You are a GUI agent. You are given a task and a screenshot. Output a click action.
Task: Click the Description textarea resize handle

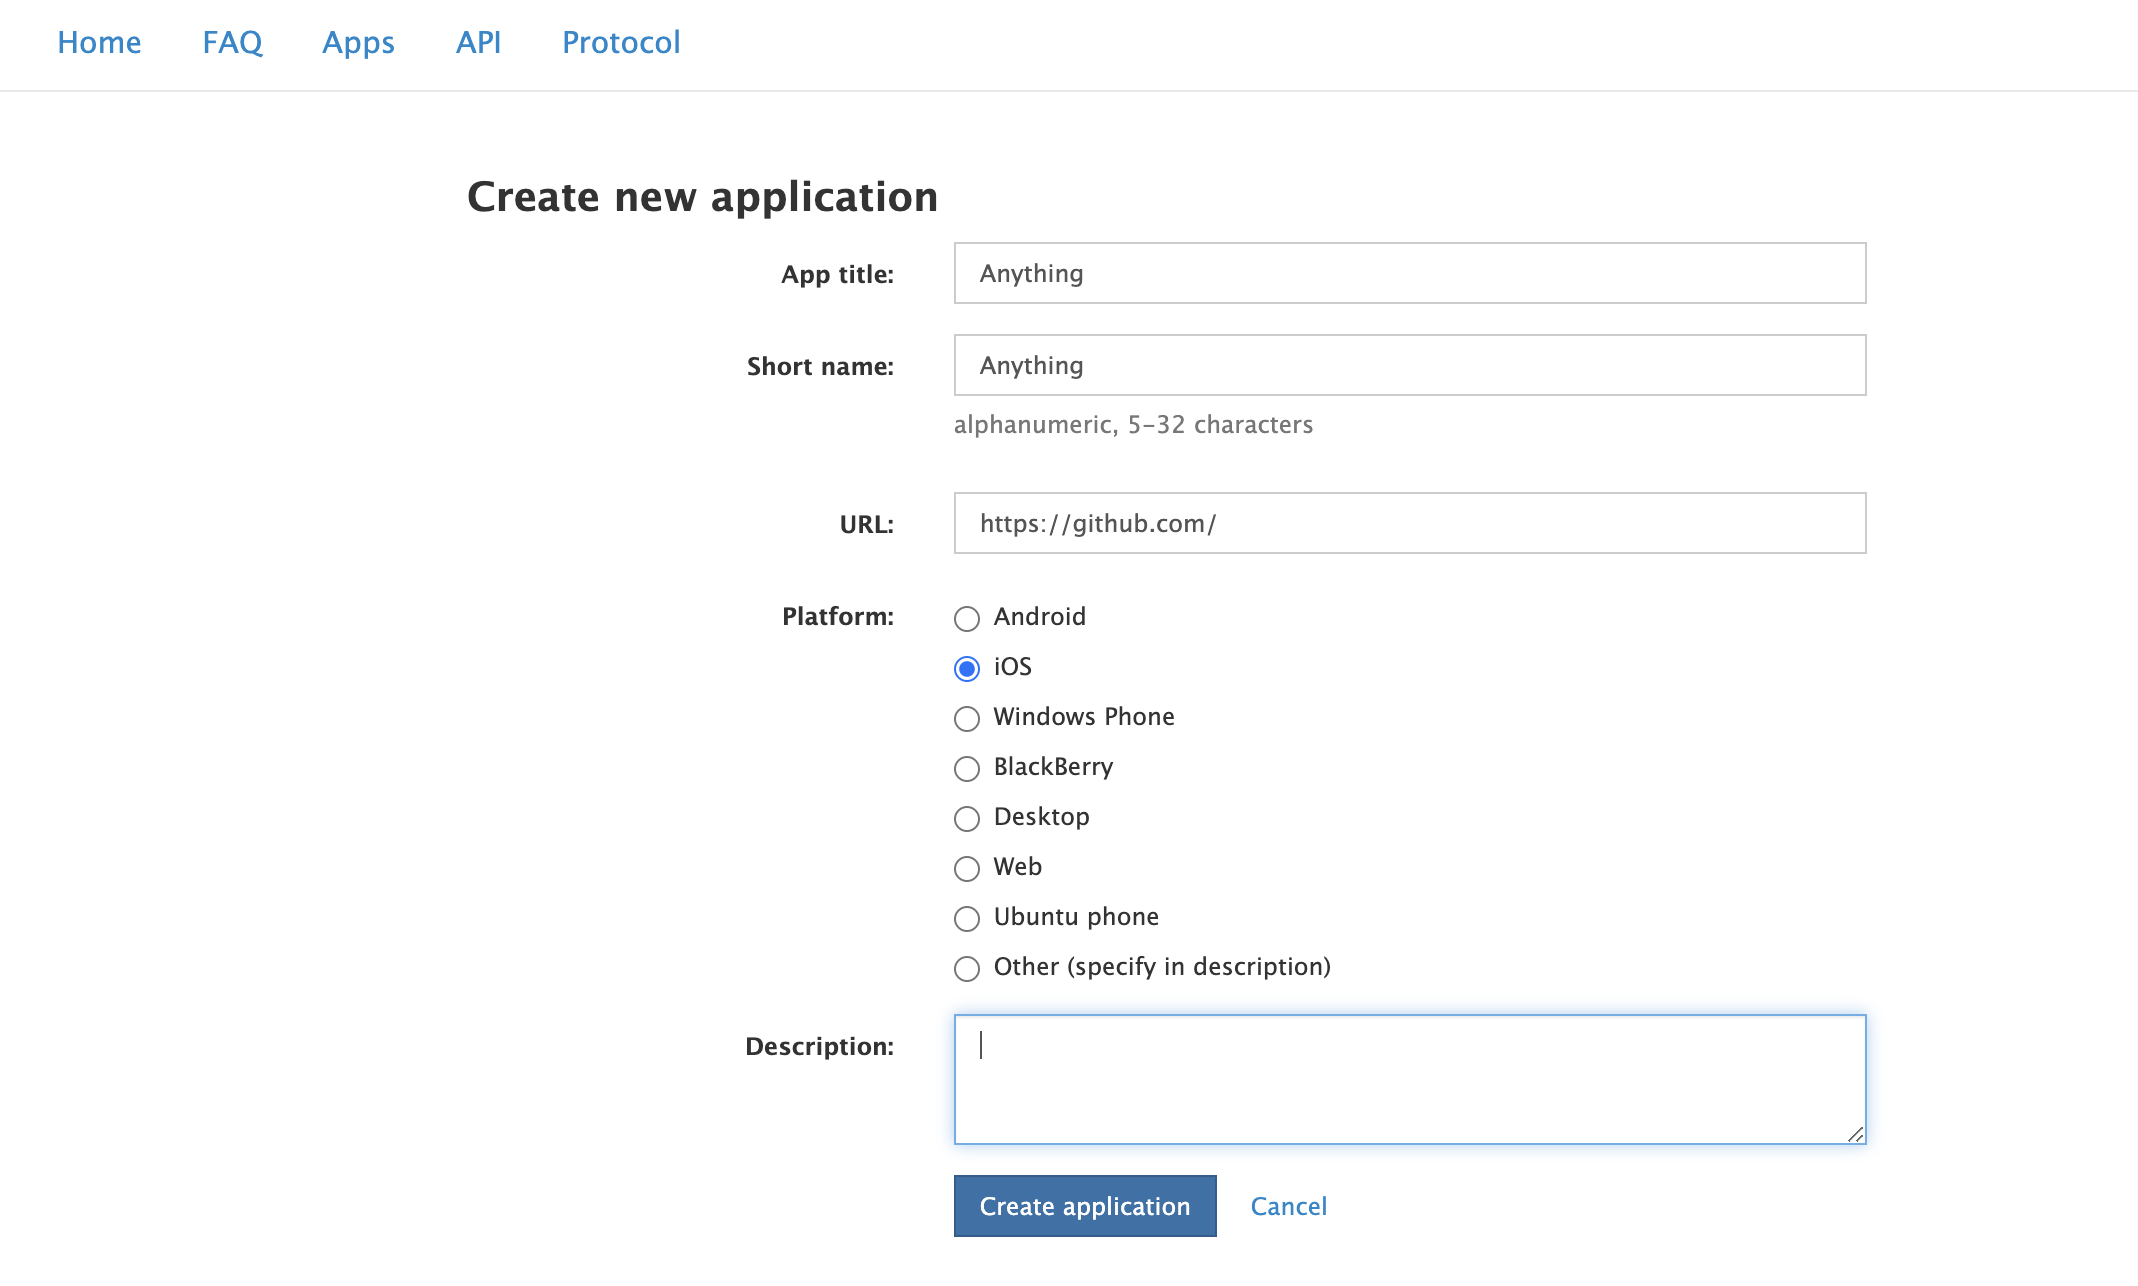click(x=1855, y=1134)
